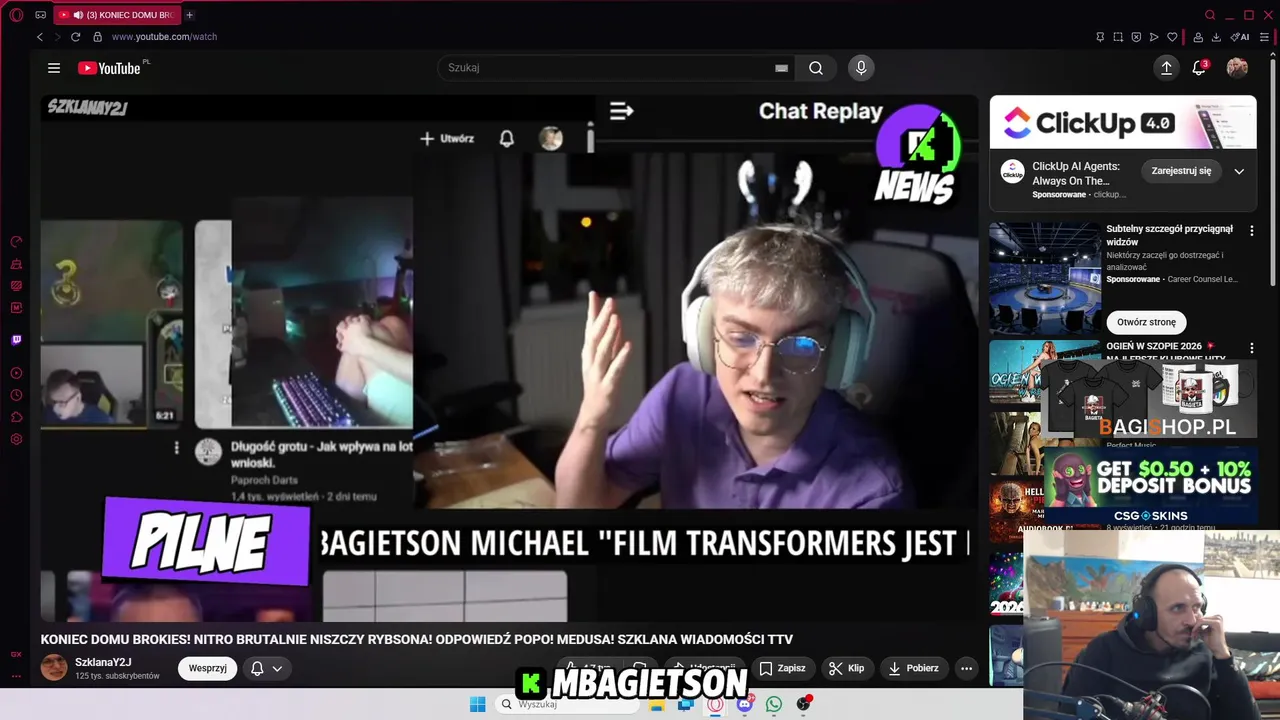1280x720 pixels.
Task: Open File Explorer from the taskbar
Action: point(657,704)
